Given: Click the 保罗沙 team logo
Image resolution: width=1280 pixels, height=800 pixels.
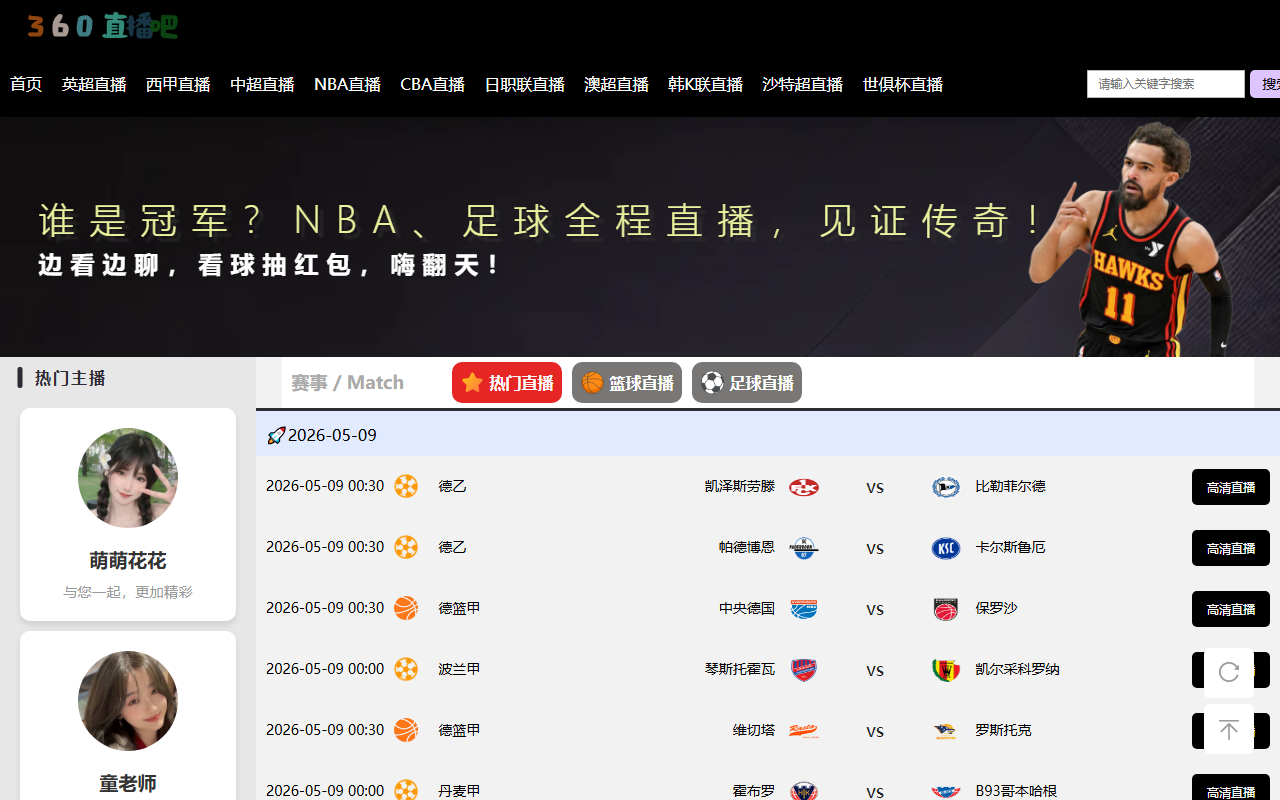Looking at the screenshot, I should 945,609.
